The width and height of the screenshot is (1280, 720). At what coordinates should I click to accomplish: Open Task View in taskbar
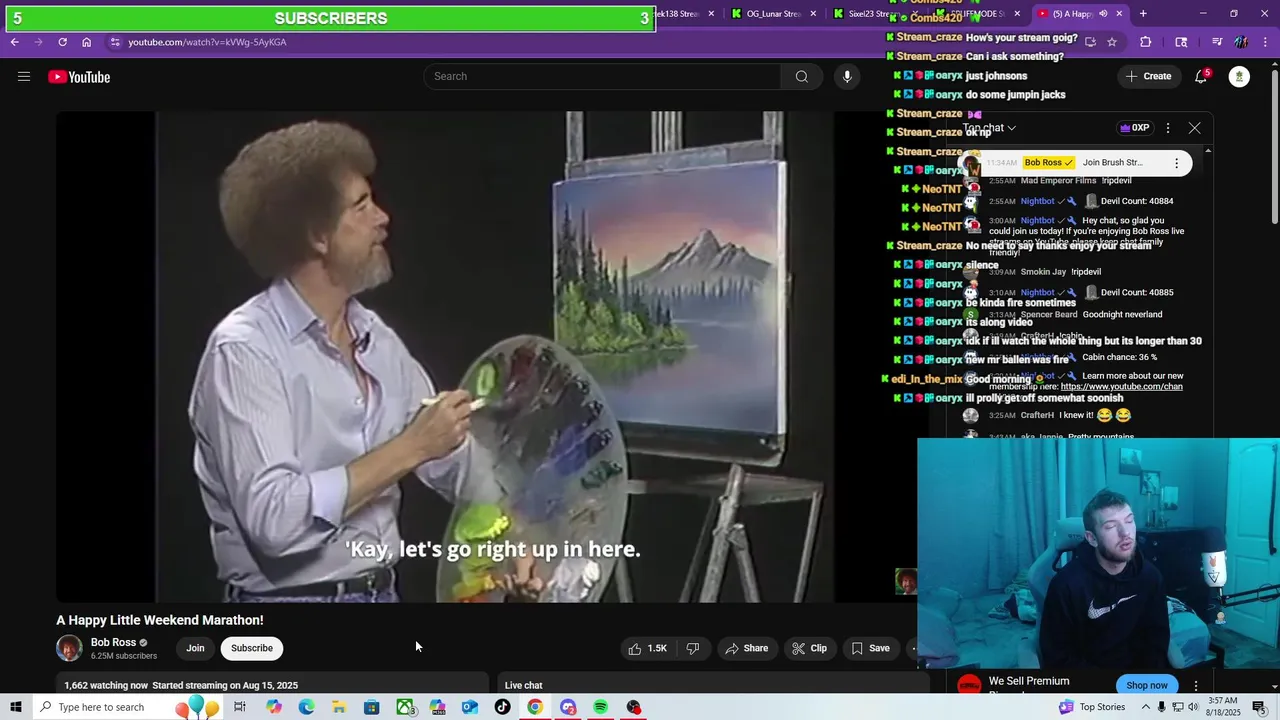[240, 707]
